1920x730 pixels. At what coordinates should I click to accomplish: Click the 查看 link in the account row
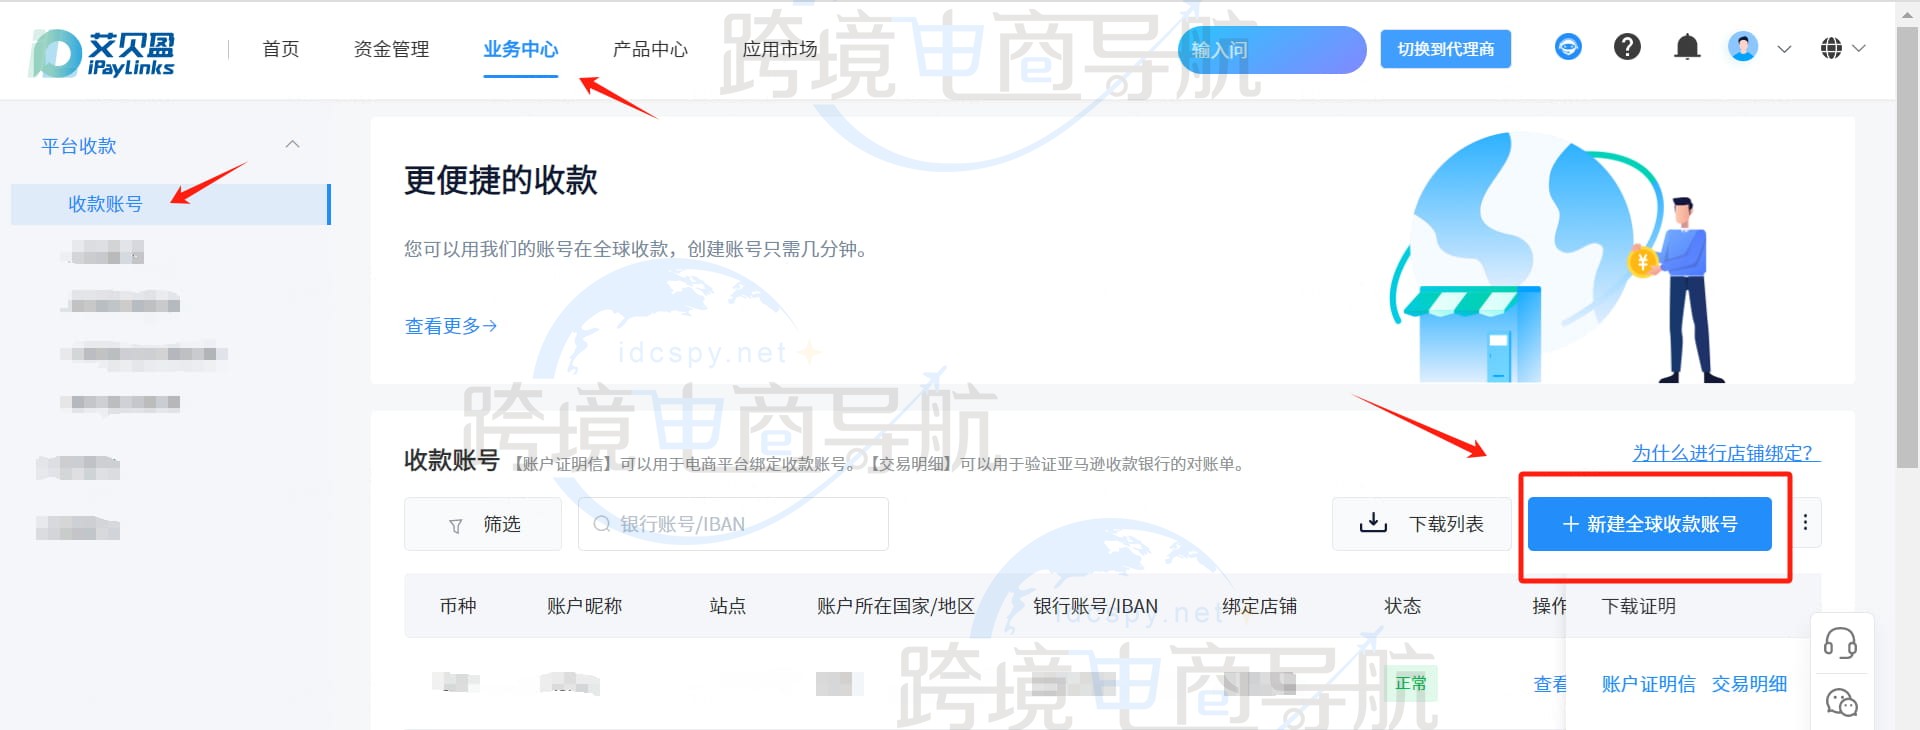pyautogui.click(x=1550, y=684)
